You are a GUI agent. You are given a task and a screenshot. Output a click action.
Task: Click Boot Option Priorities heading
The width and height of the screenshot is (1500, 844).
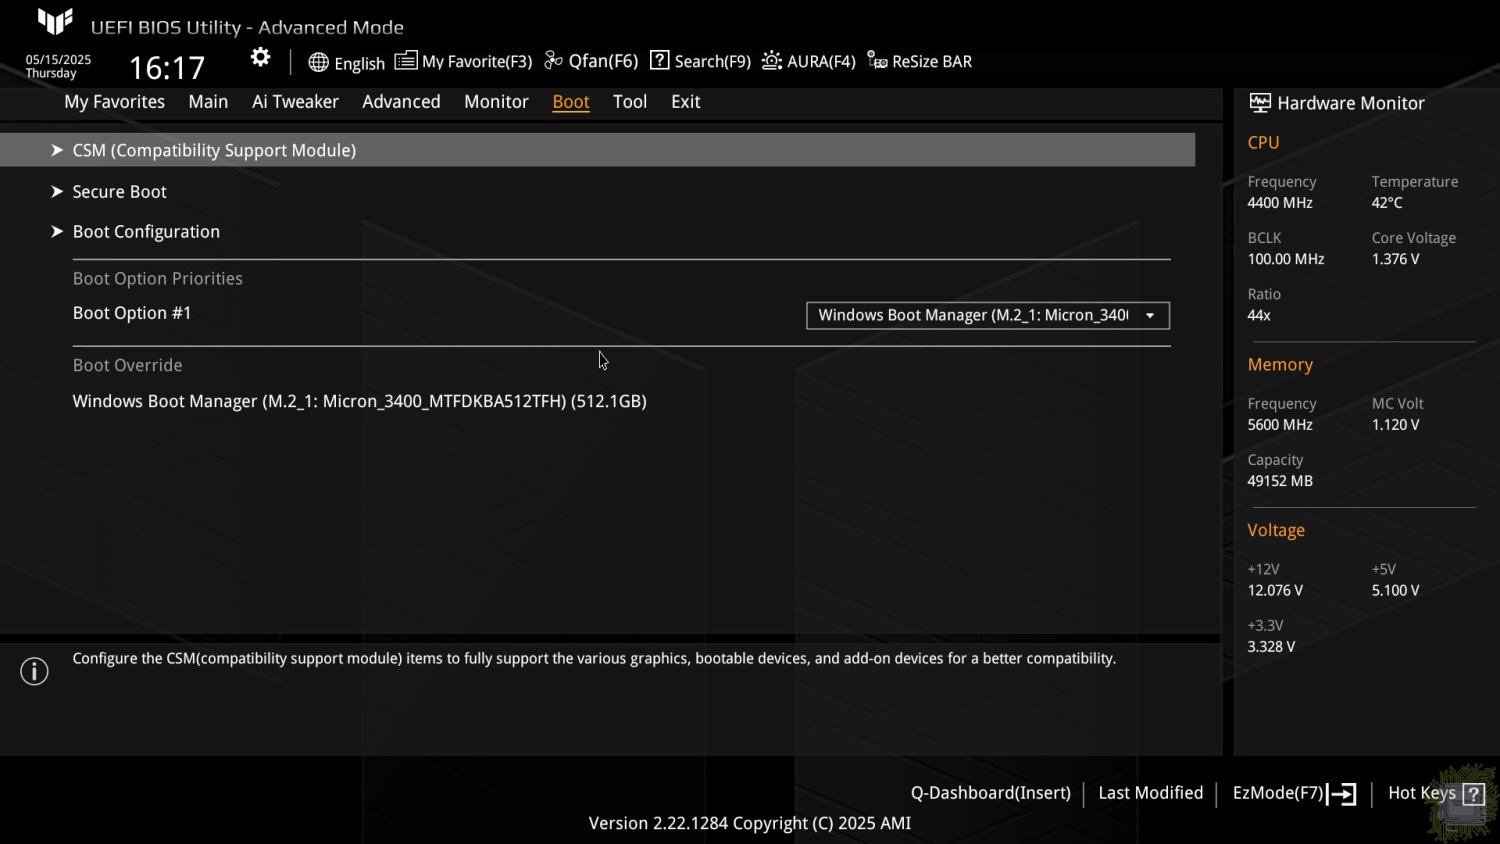[158, 279]
